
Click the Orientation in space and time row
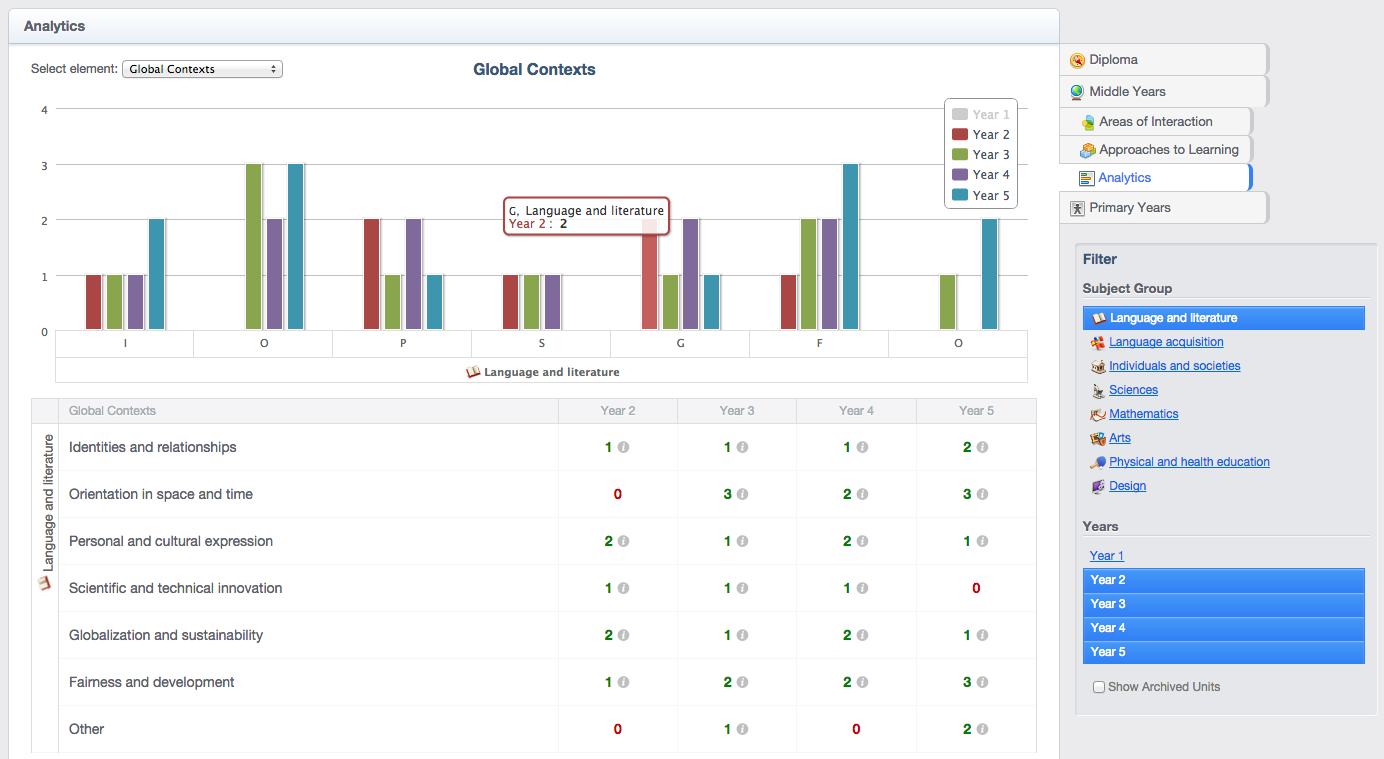pyautogui.click(x=547, y=494)
